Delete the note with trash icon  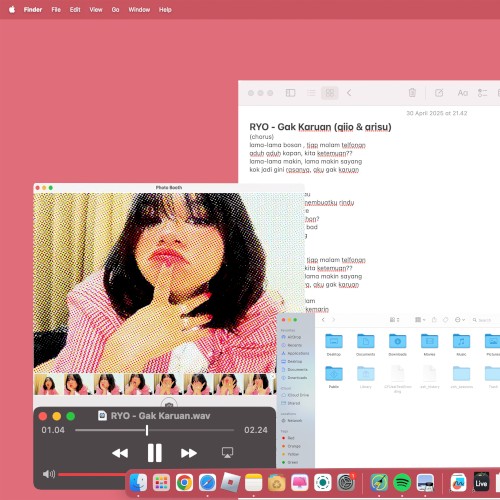412,93
